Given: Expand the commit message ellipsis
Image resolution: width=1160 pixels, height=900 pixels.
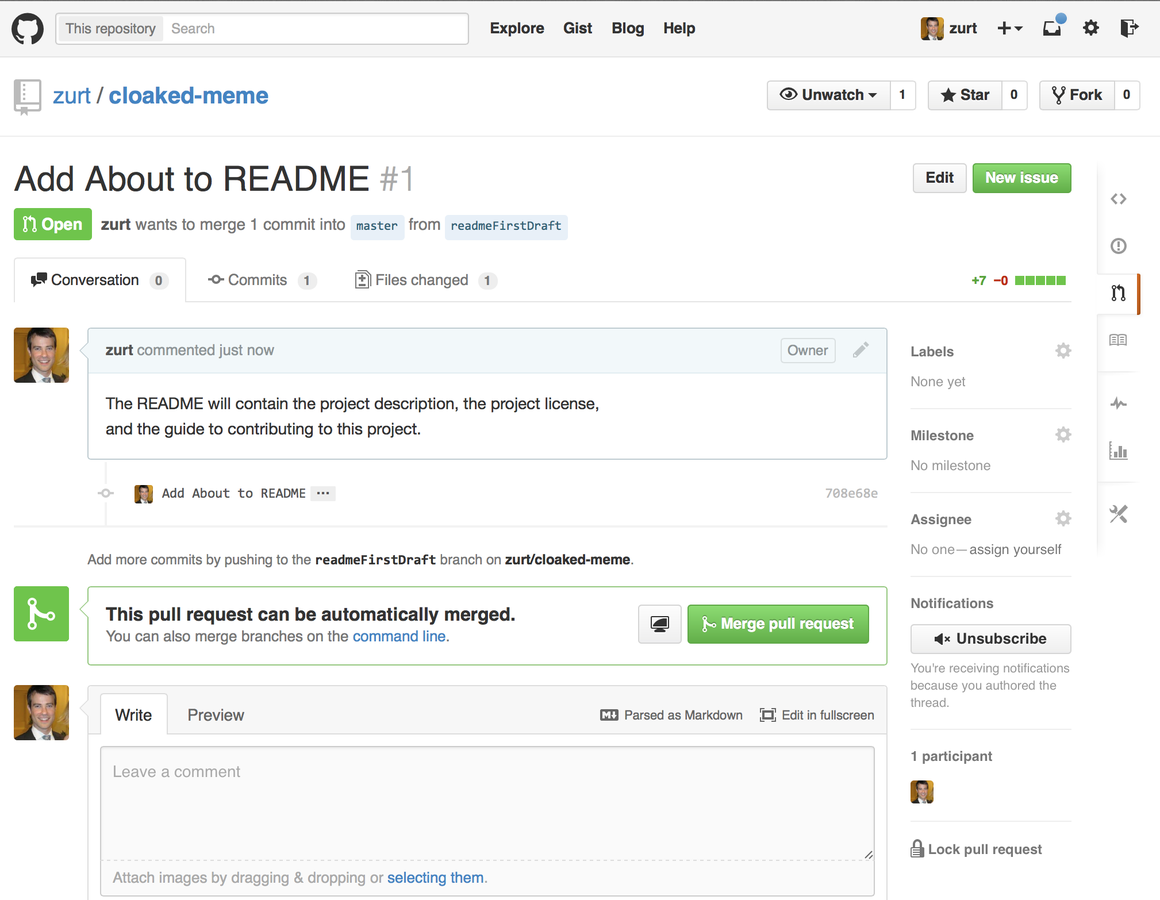Looking at the screenshot, I should [x=323, y=493].
